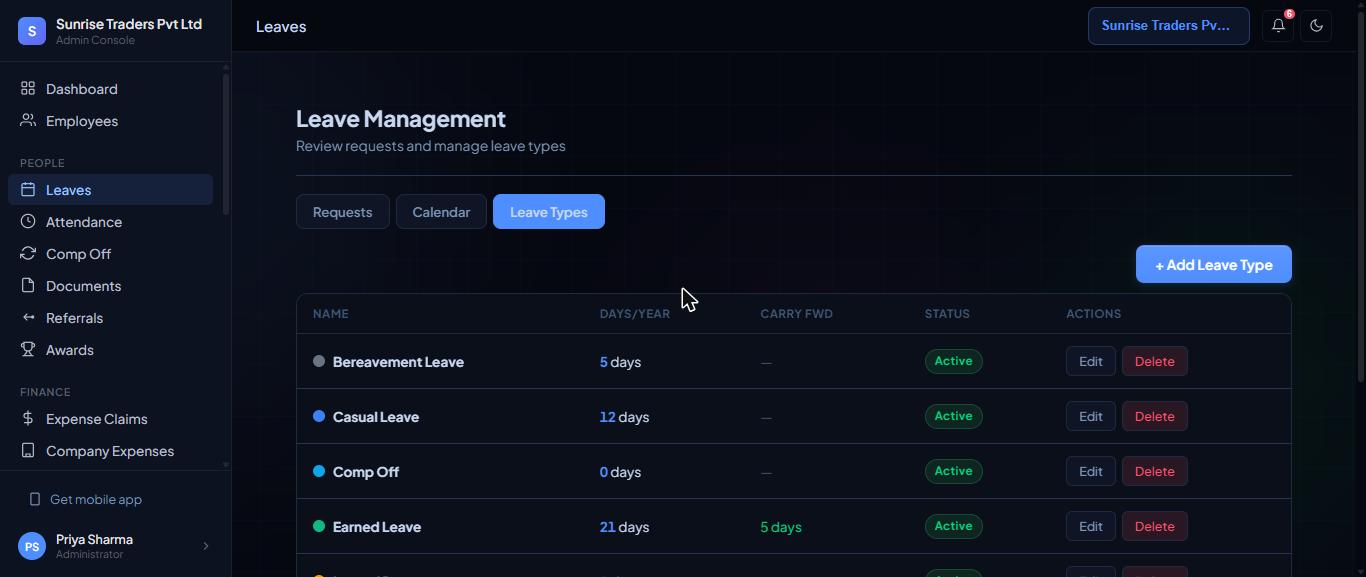Click '21 days' value for Earned Leave
1366x577 pixels.
(624, 527)
